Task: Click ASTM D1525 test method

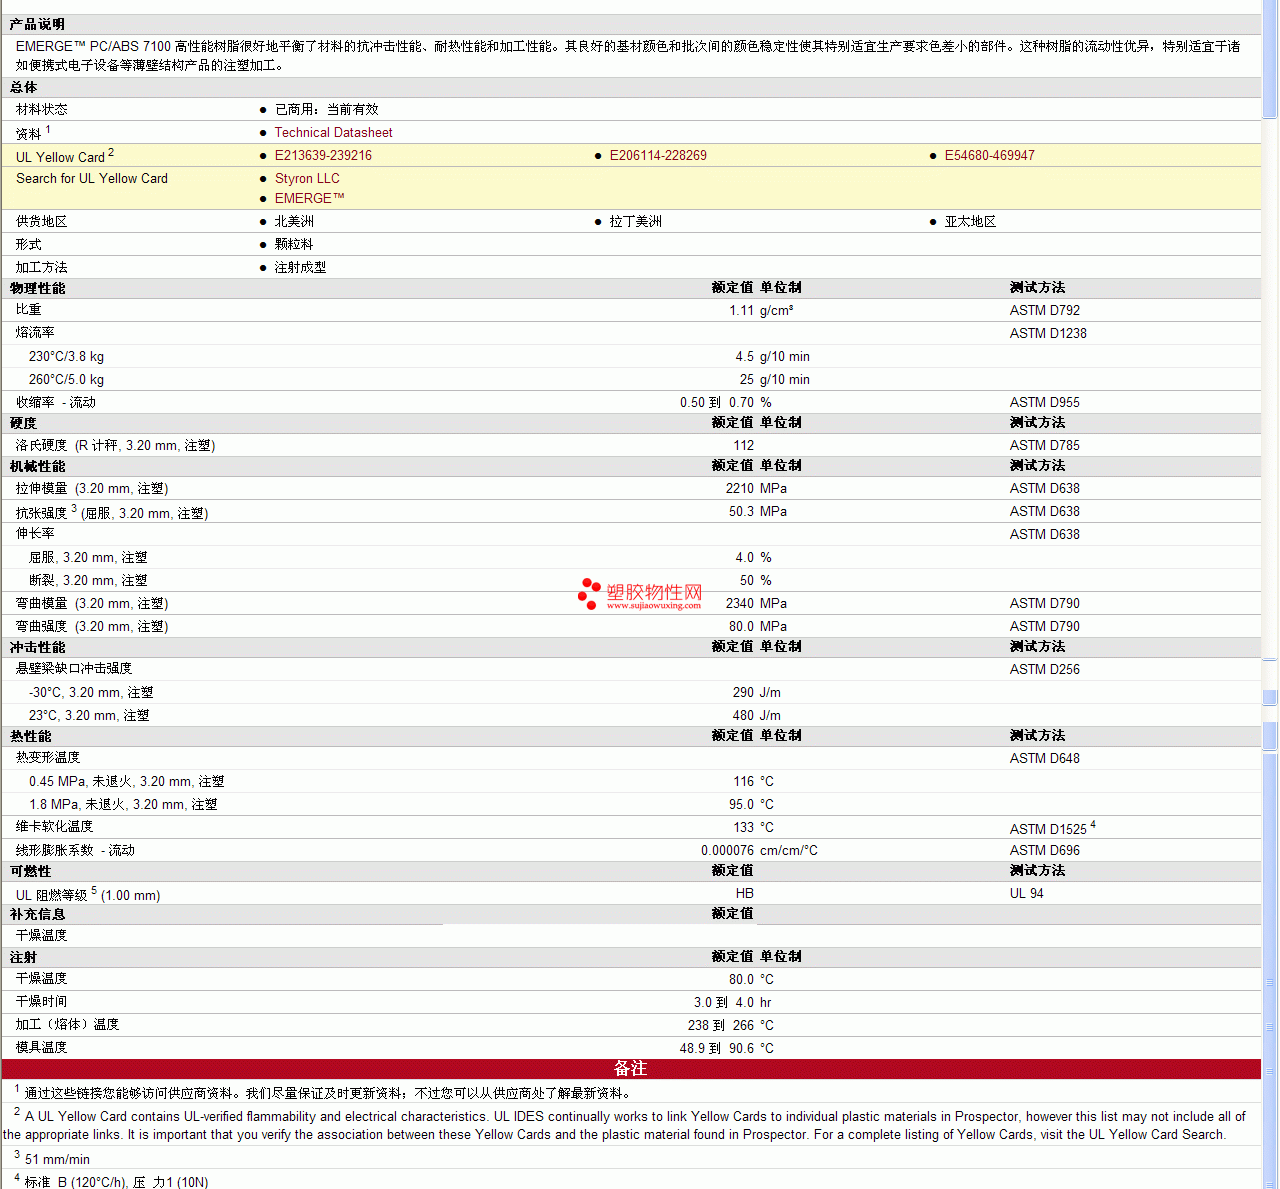Action: pos(1053,827)
